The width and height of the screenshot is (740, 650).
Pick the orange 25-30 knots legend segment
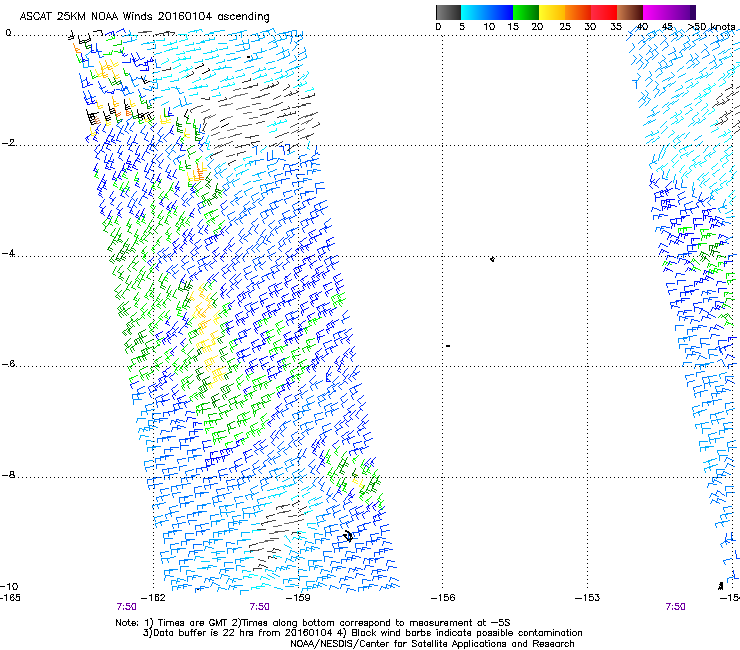tap(578, 12)
